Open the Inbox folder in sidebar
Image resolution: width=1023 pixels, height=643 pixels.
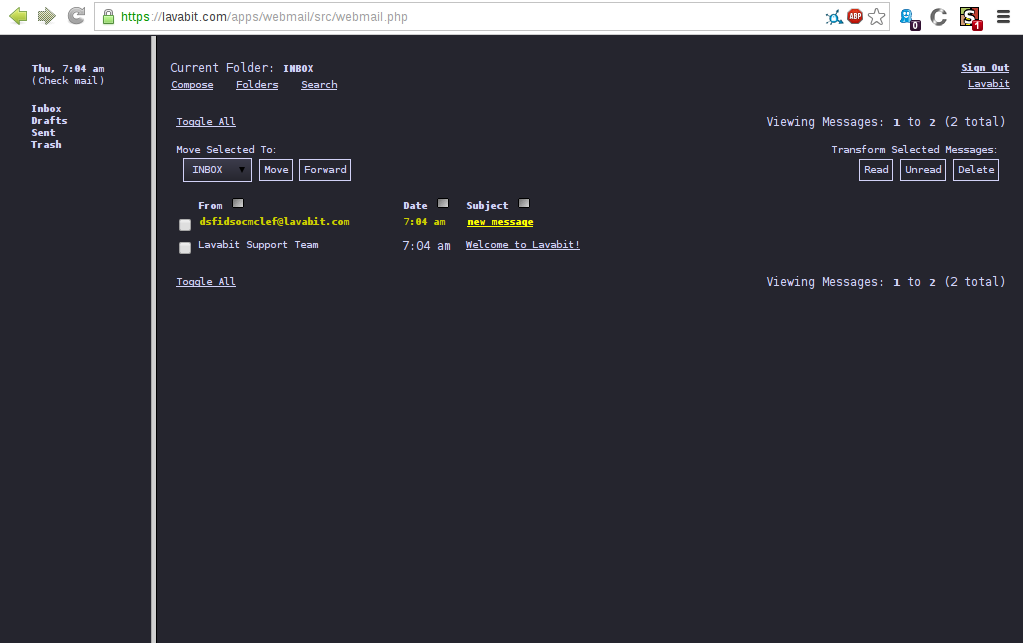pos(46,109)
